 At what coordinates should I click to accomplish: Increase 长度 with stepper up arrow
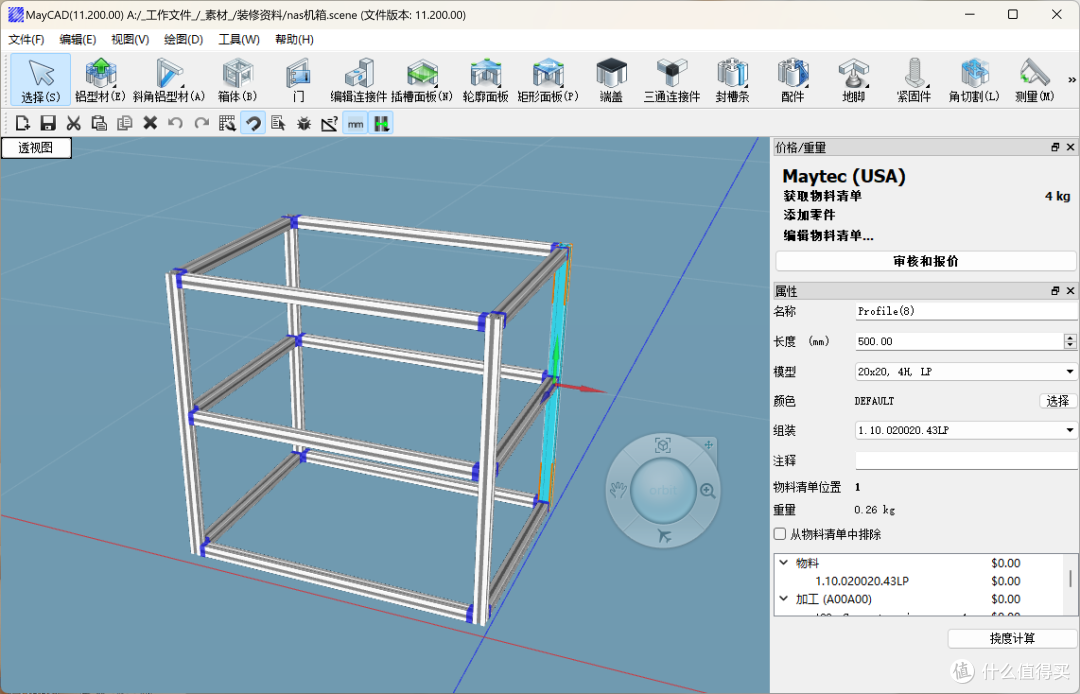pos(1070,337)
